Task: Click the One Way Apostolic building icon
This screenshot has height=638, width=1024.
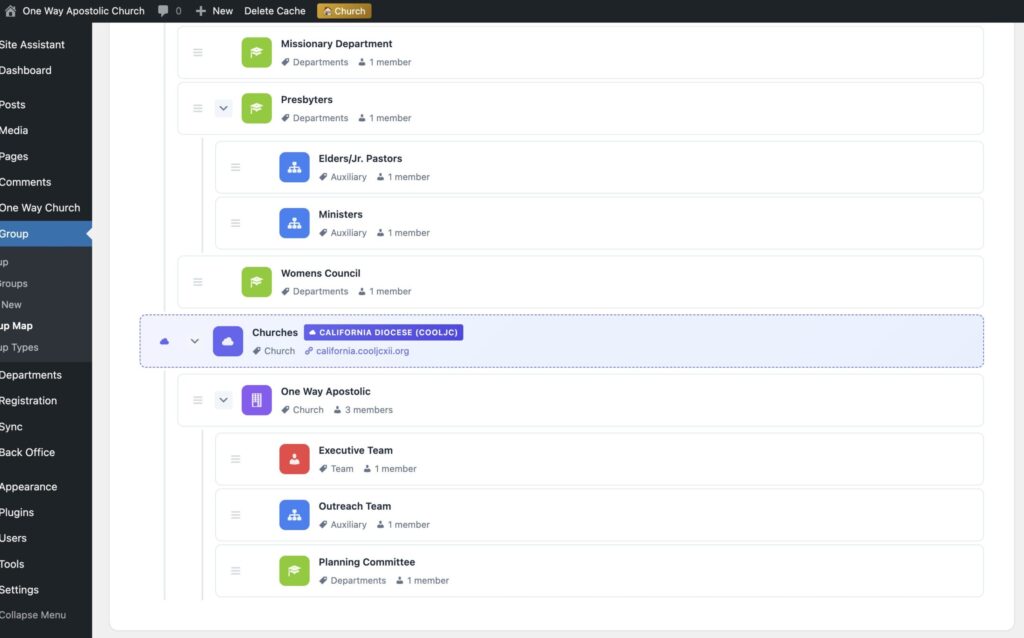Action: pyautogui.click(x=256, y=400)
